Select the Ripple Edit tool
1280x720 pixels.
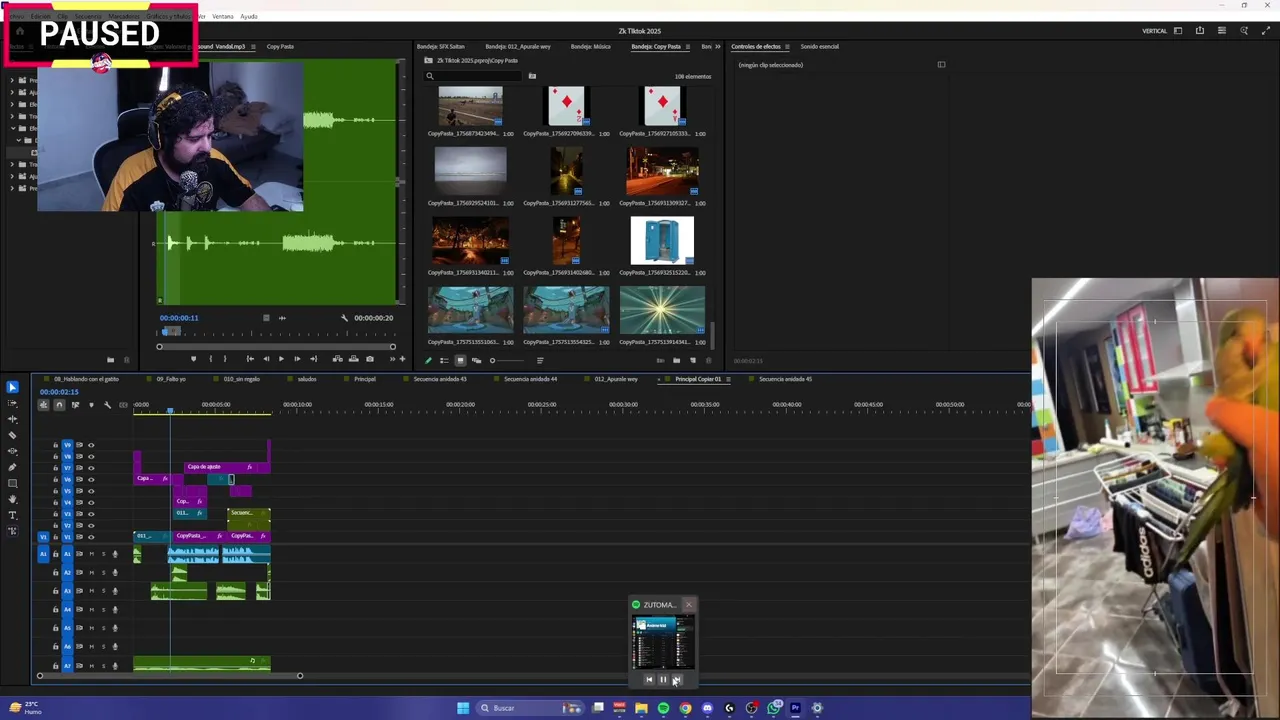pyautogui.click(x=12, y=419)
